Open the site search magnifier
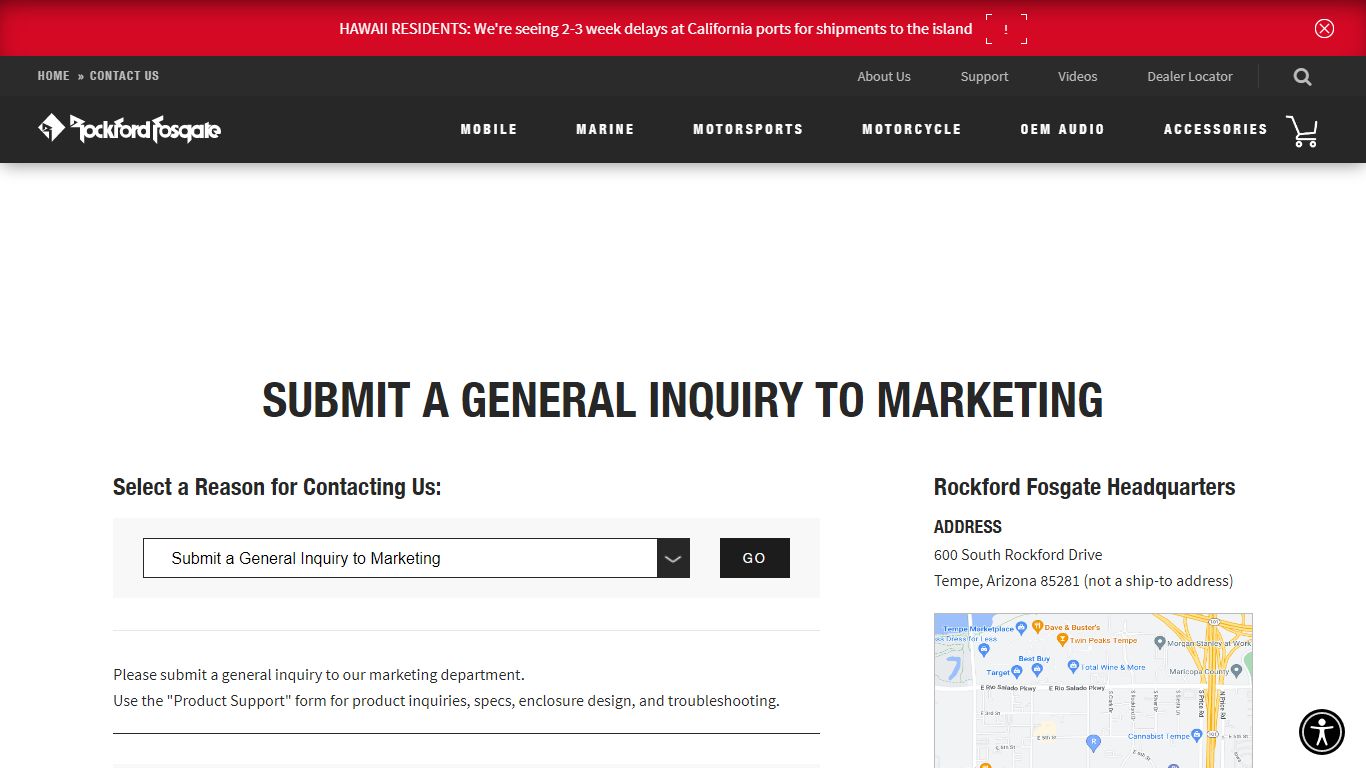Screen dimensions: 1366x768 point(1302,77)
